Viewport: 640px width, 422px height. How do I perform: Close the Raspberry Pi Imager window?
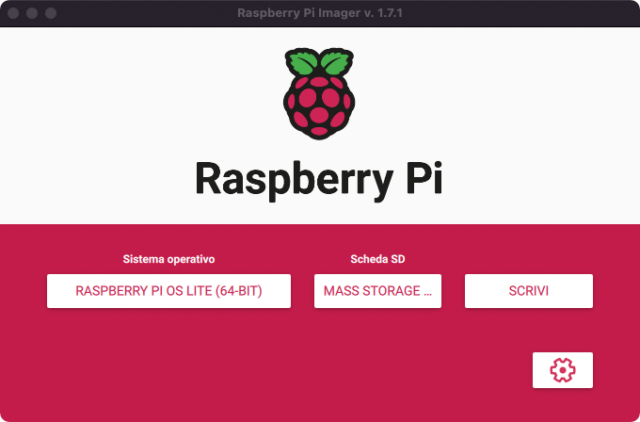(x=14, y=14)
